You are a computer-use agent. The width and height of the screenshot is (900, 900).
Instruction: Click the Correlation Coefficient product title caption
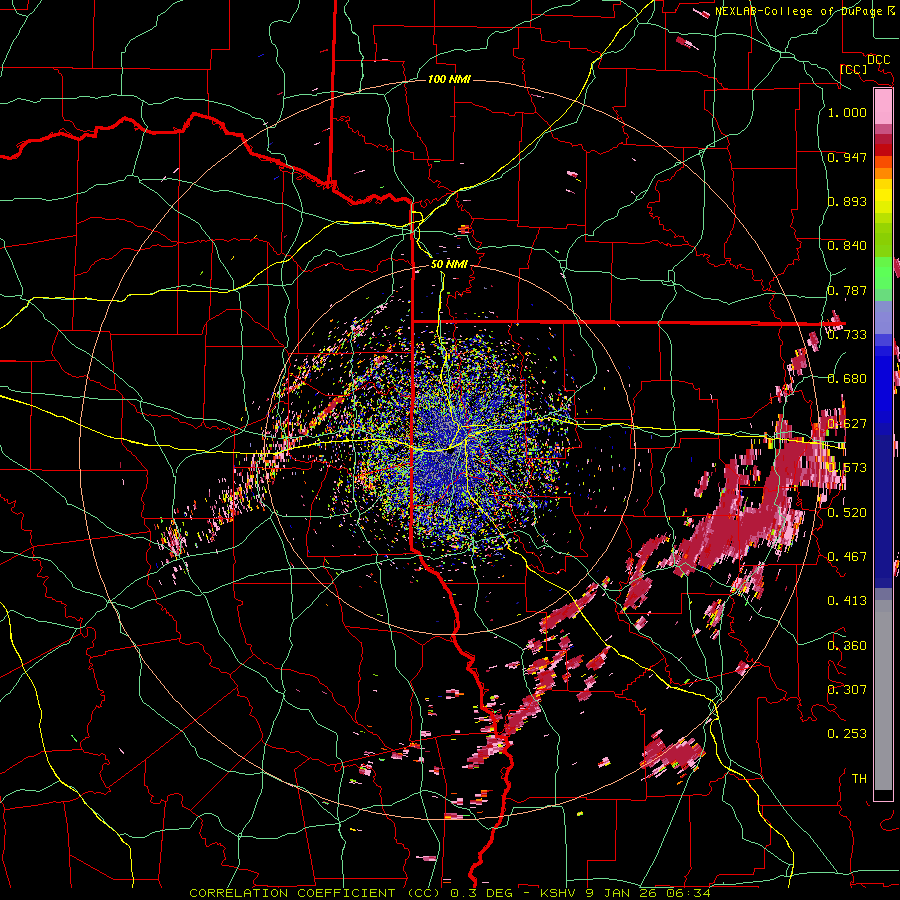click(x=450, y=893)
